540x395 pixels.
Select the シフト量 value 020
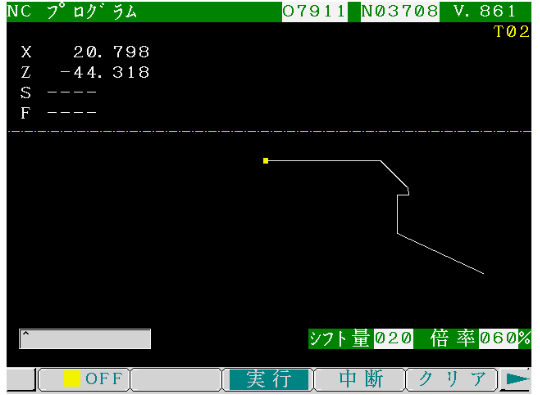[x=393, y=338]
